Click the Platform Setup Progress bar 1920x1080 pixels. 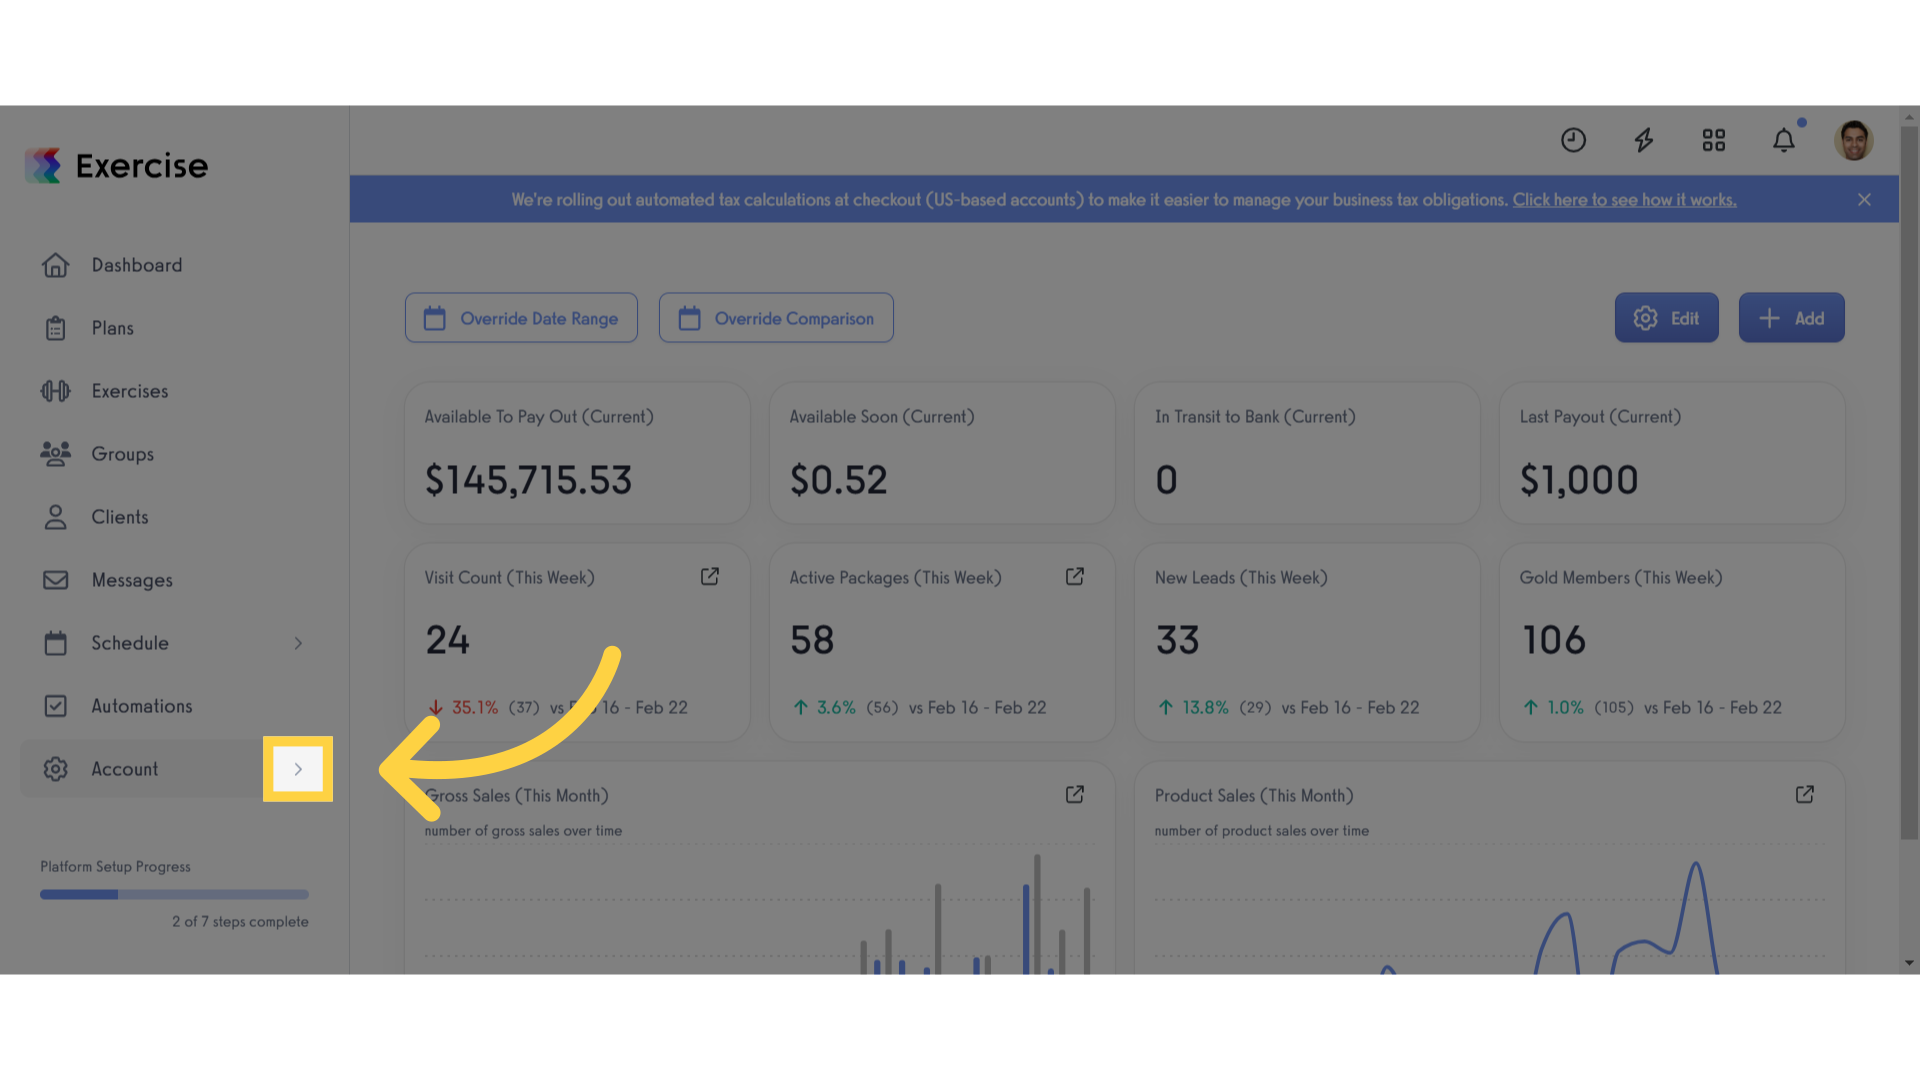click(x=174, y=895)
